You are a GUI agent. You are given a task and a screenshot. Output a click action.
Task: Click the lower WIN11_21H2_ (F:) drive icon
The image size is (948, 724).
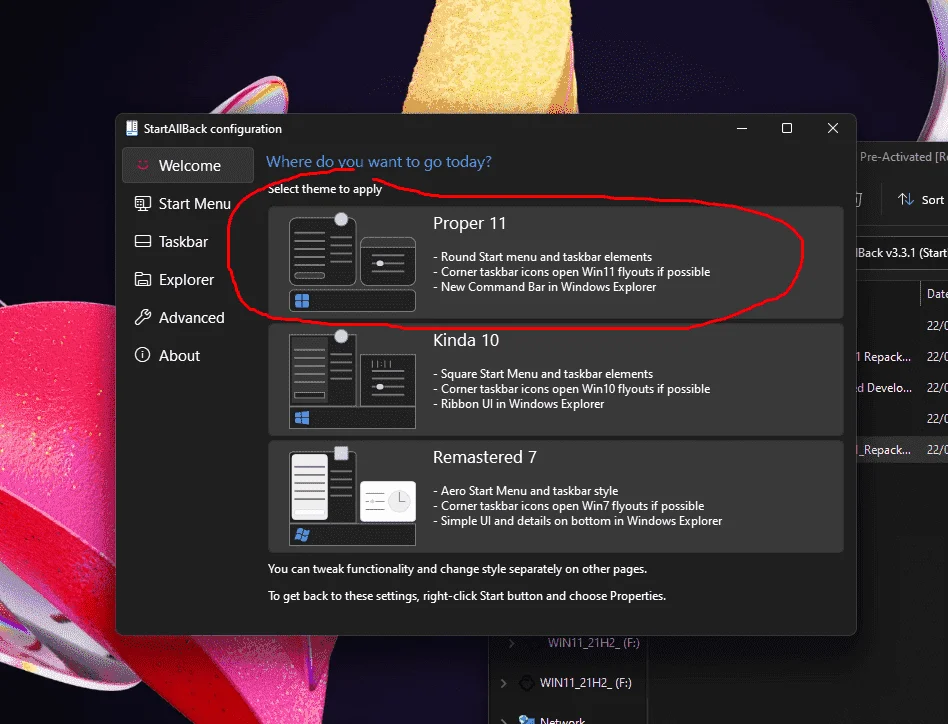pyautogui.click(x=527, y=683)
